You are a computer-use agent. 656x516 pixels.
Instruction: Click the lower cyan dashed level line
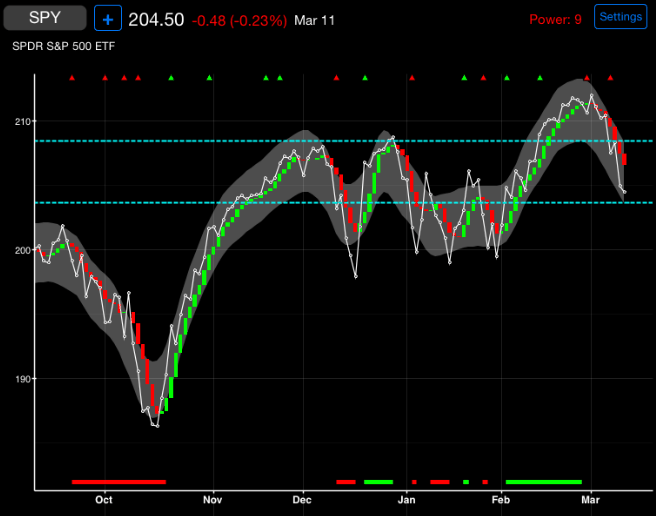point(343,203)
